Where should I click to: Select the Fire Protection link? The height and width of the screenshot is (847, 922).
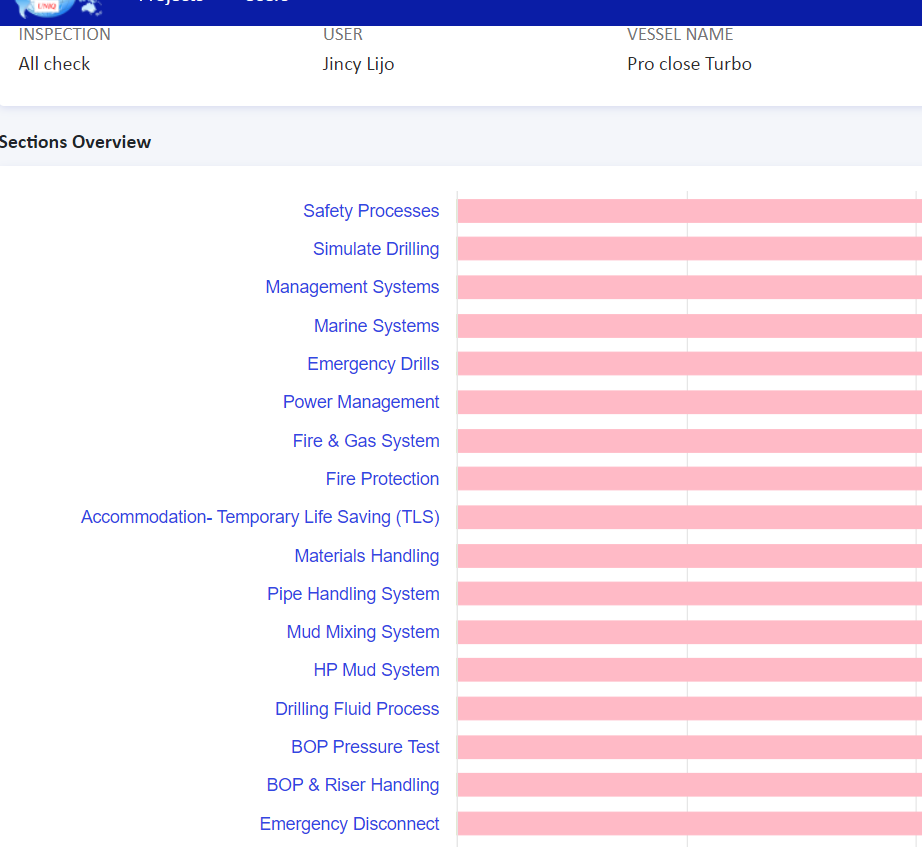[382, 479]
